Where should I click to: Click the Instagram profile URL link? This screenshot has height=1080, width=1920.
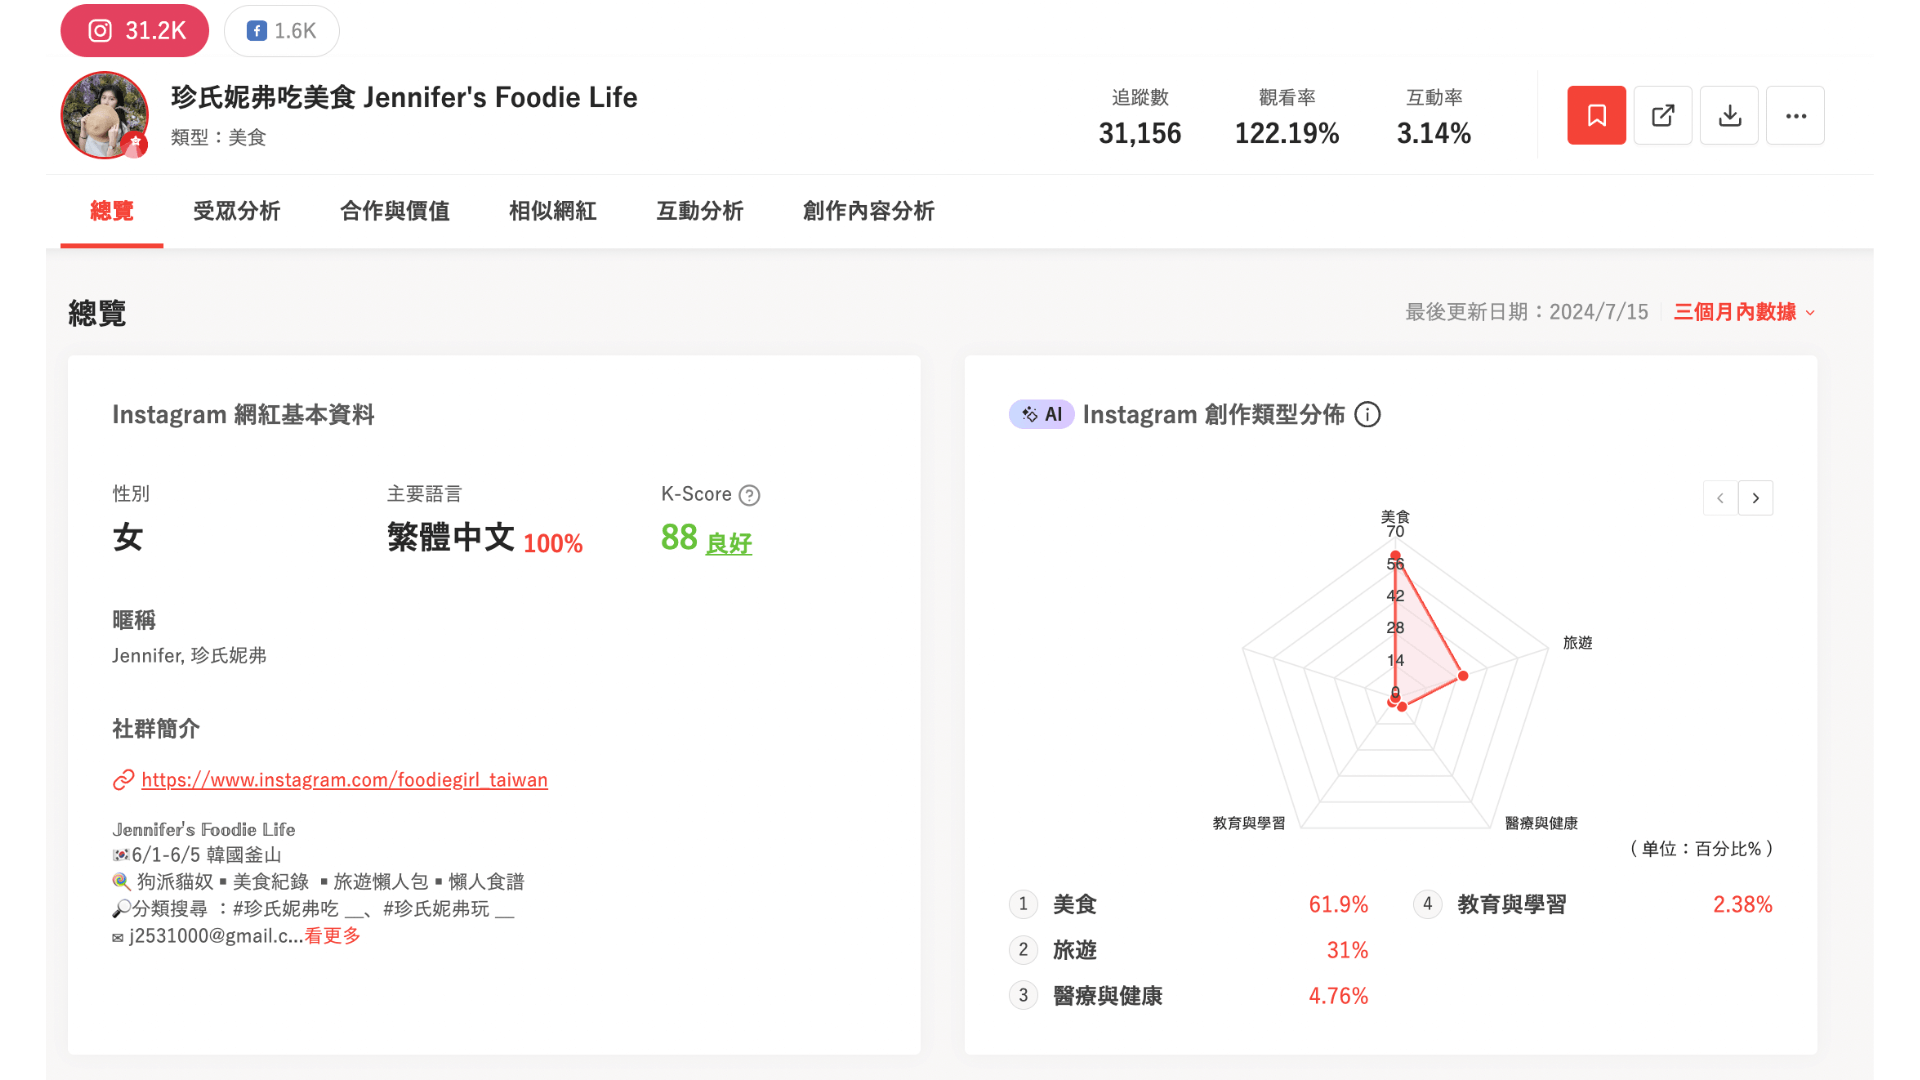(344, 779)
